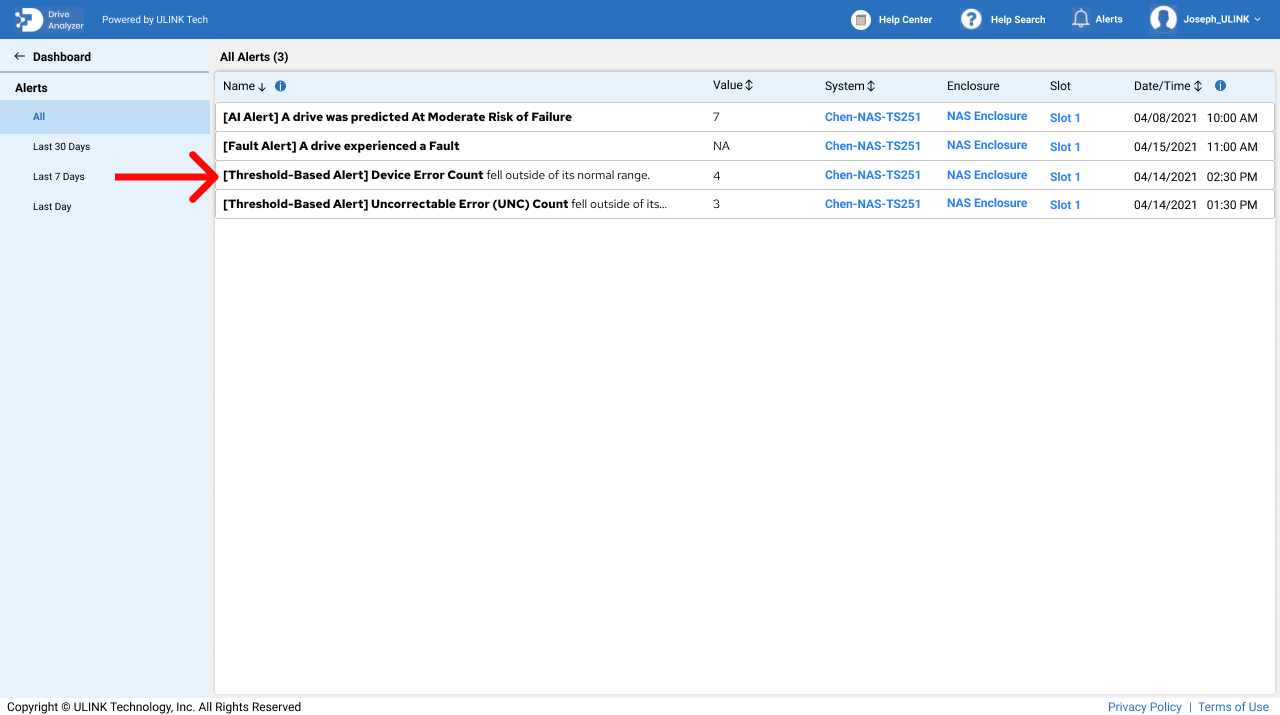Select Last 7 Days alert filter
The image size is (1280, 715).
tap(58, 177)
